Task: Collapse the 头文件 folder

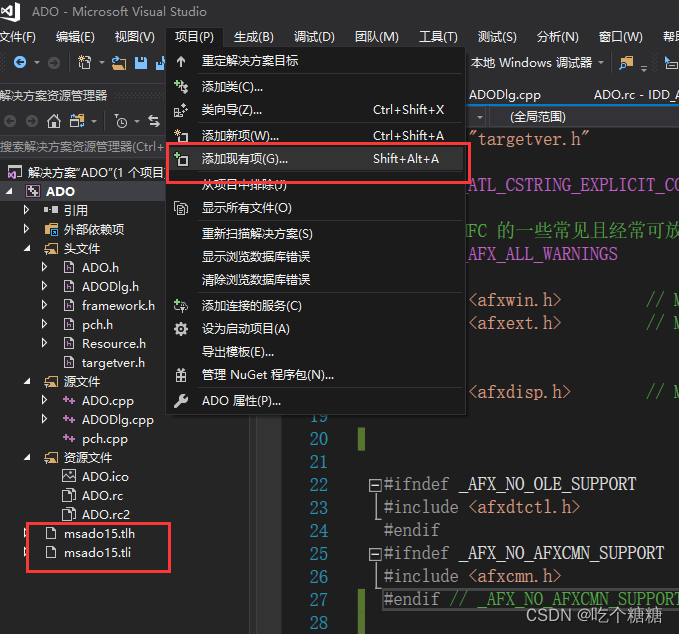Action: tap(27, 248)
